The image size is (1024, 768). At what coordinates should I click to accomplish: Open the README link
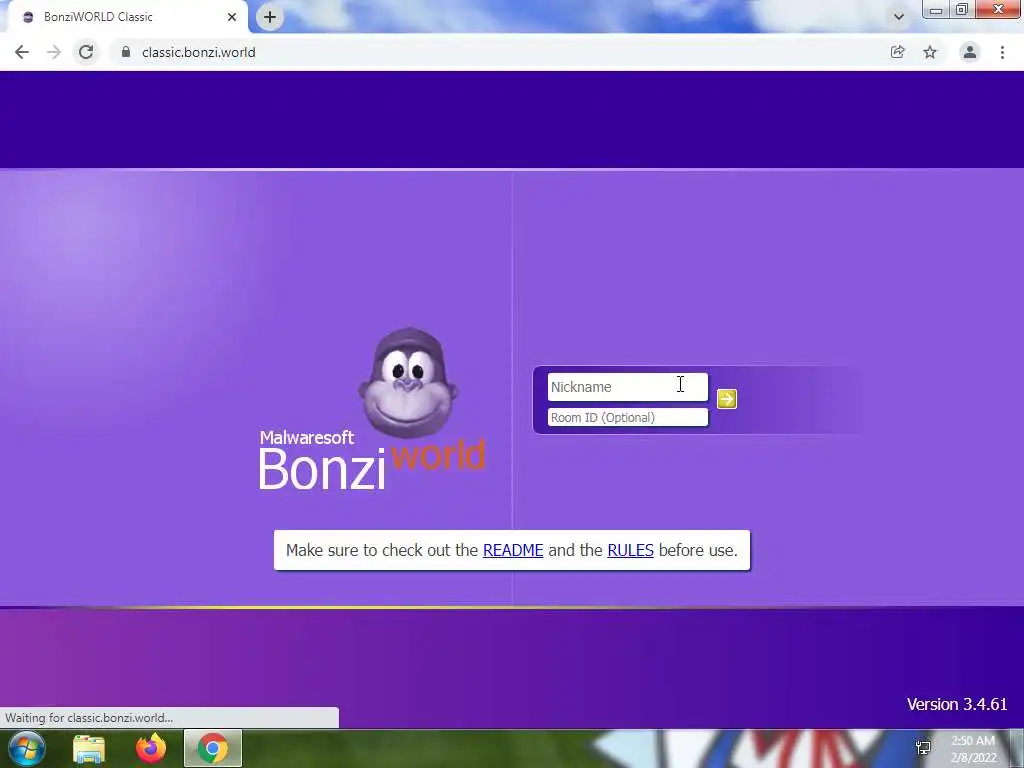(x=513, y=550)
